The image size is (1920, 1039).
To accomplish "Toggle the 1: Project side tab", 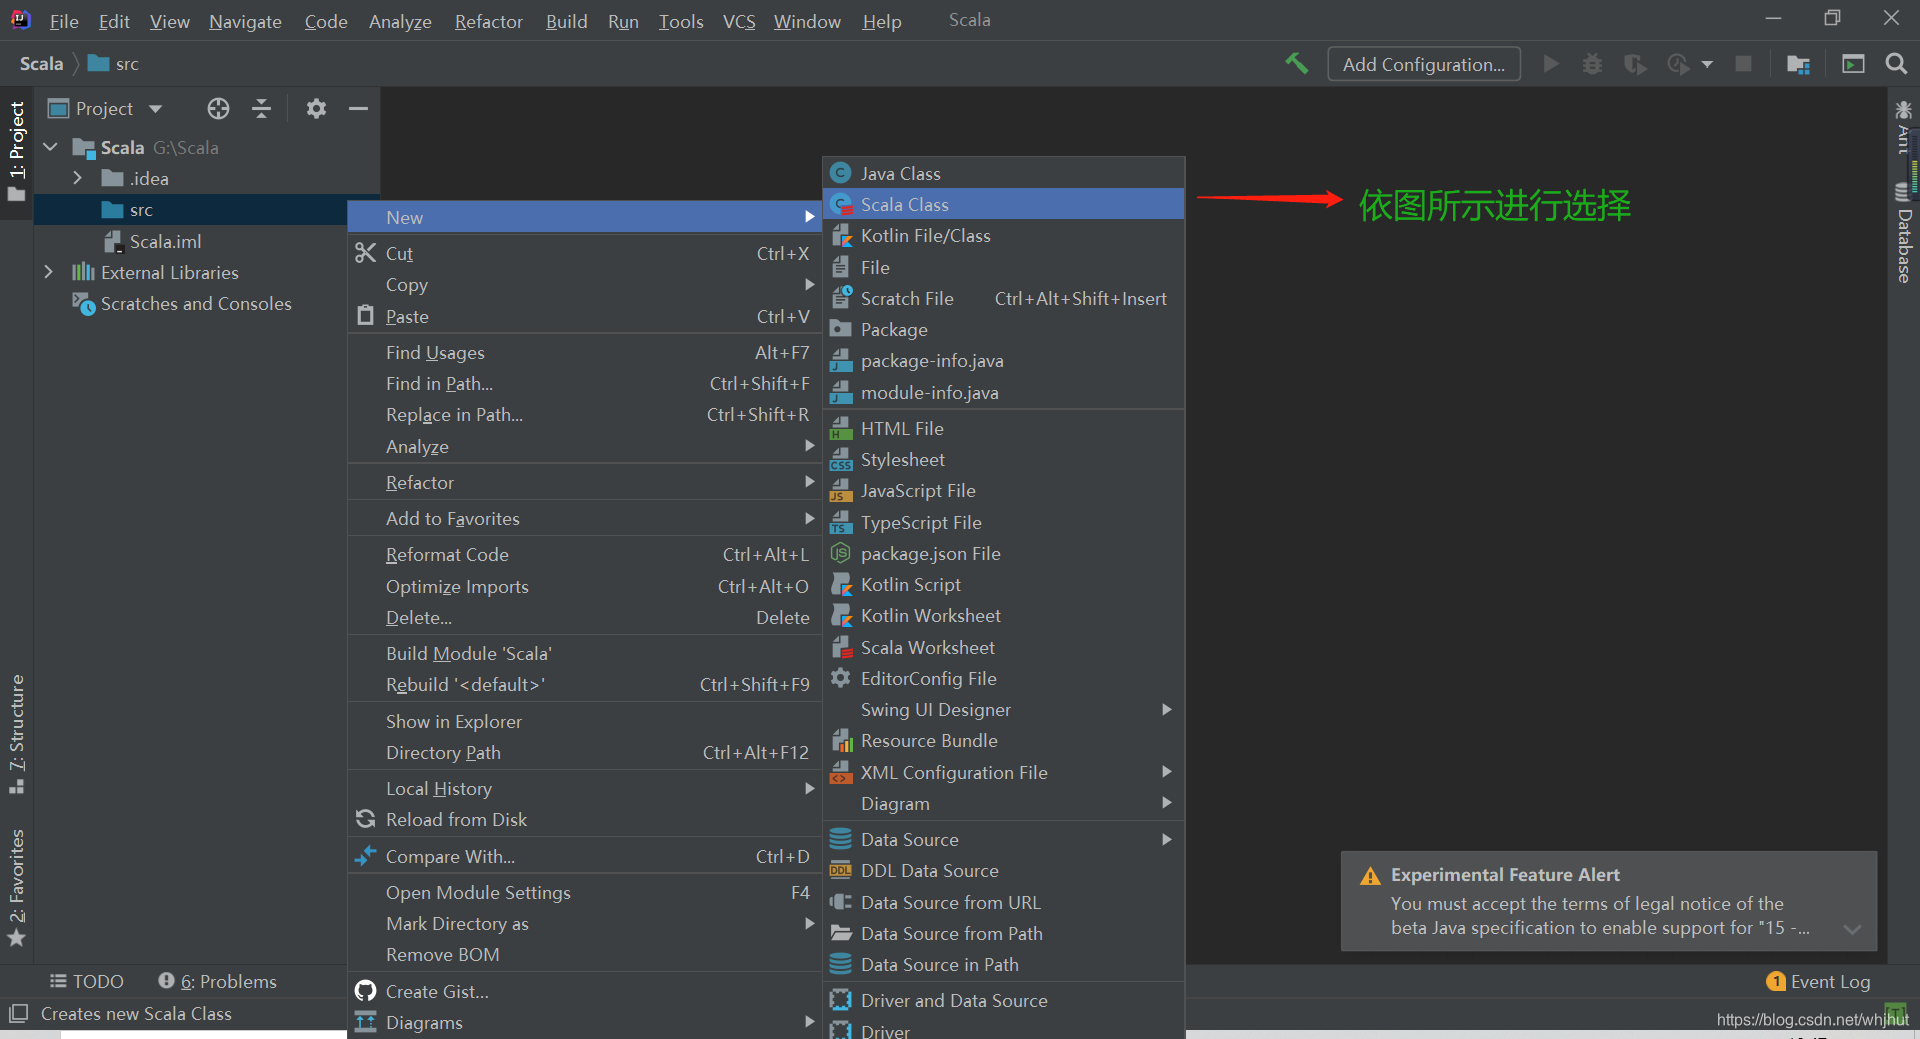I will (x=17, y=150).
